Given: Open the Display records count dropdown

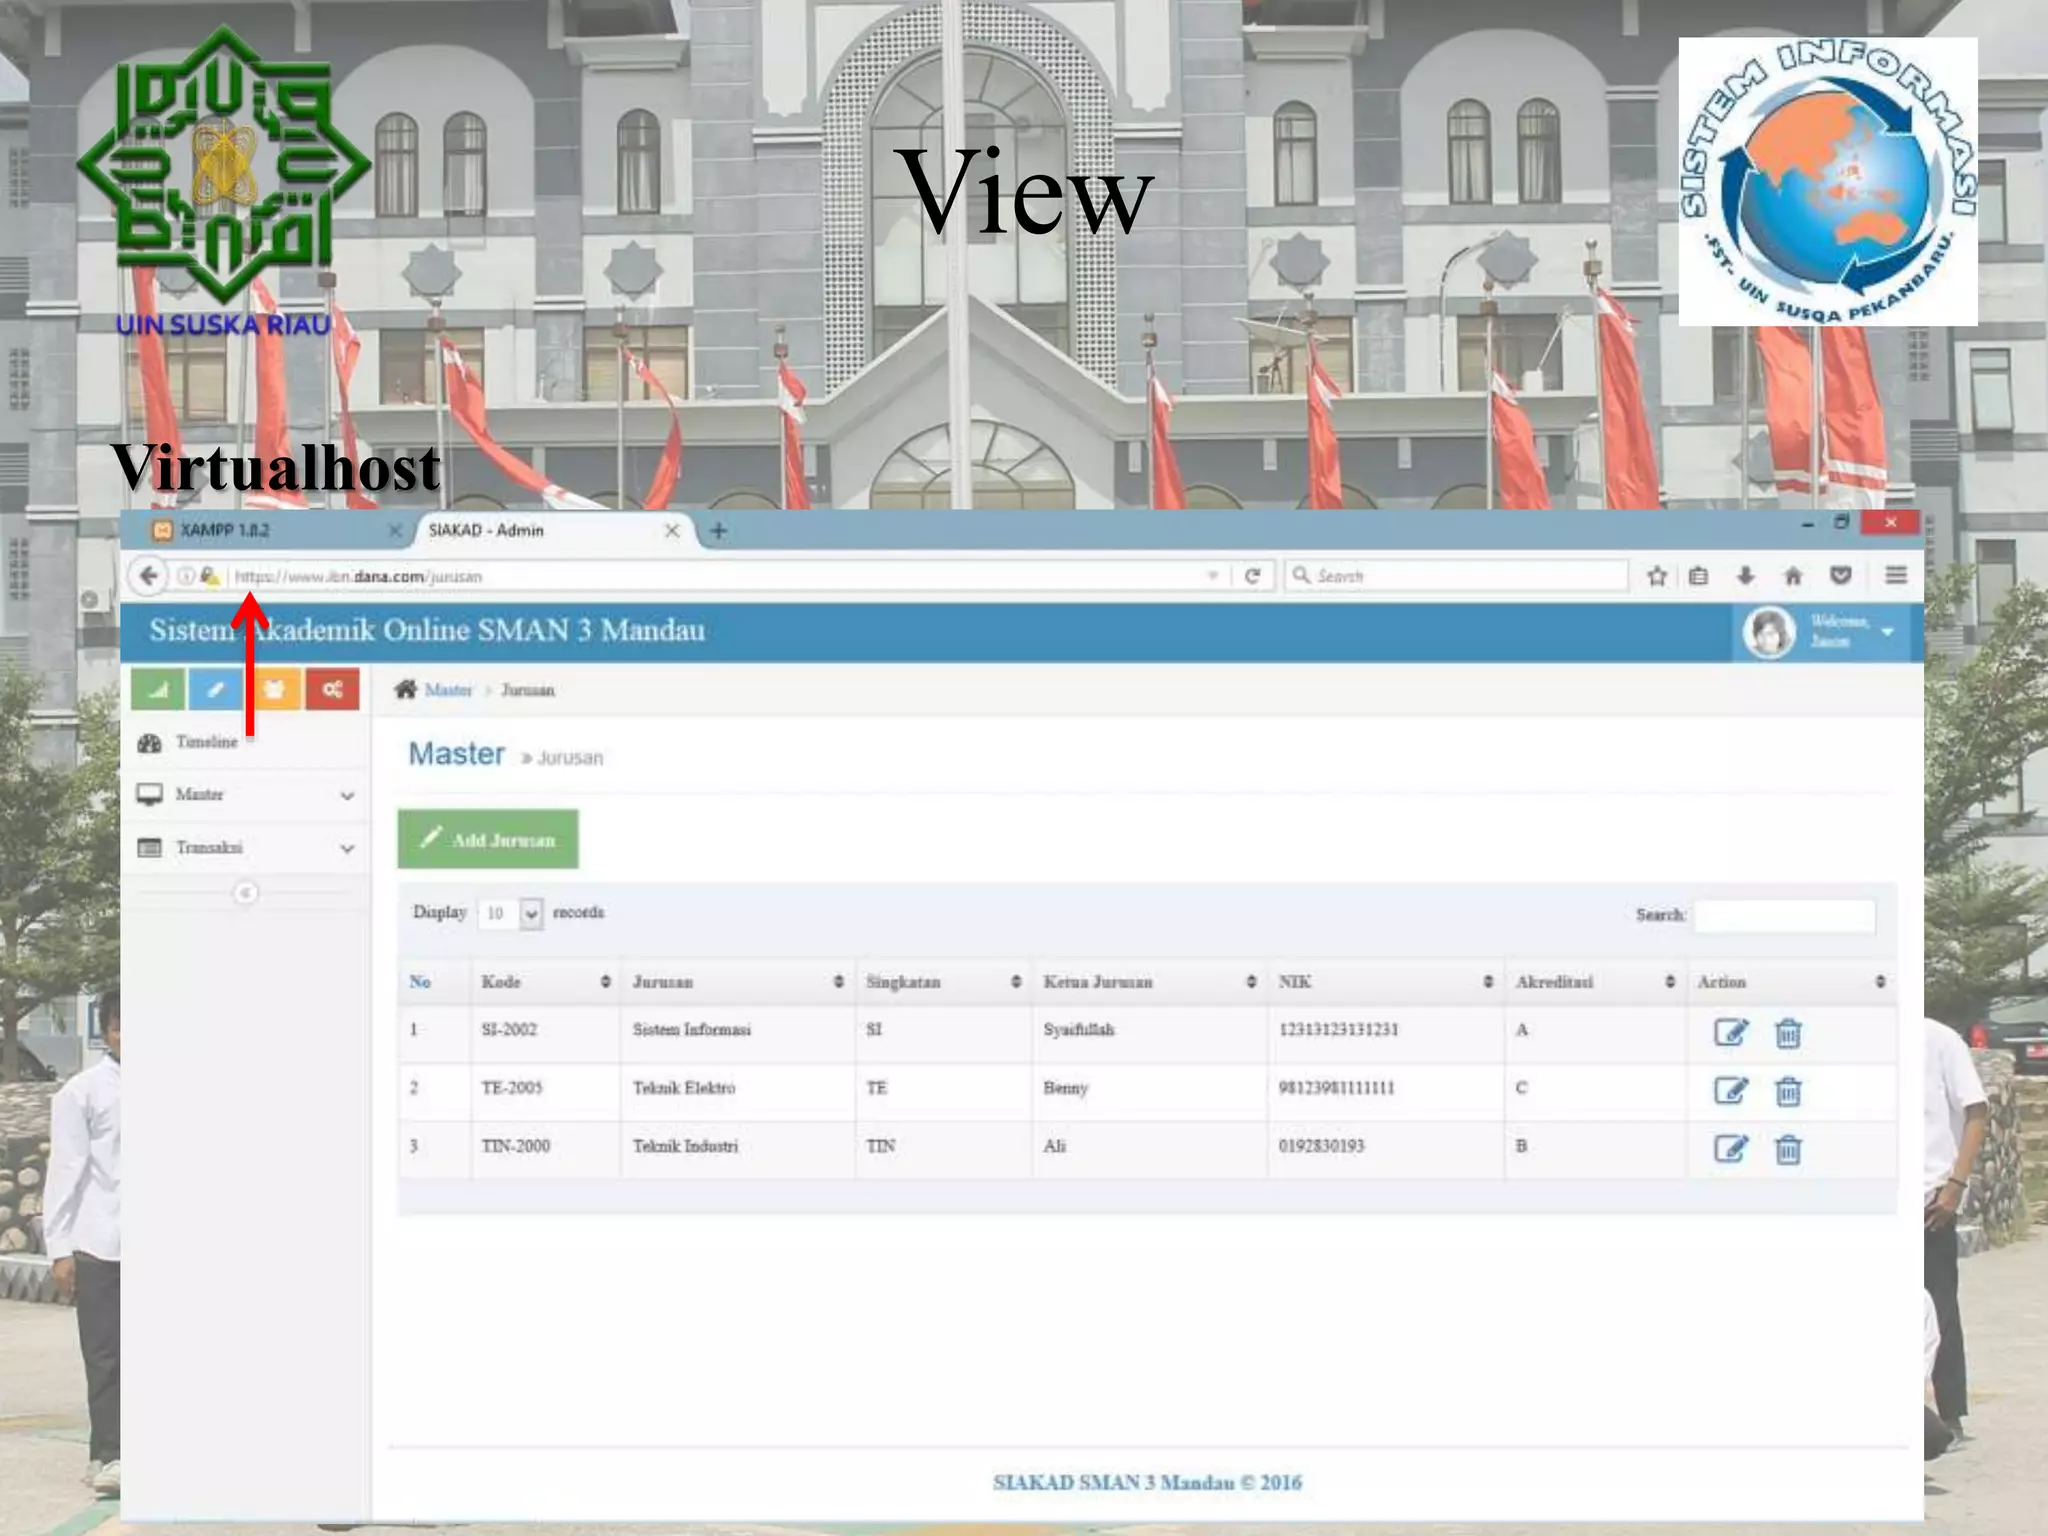Looking at the screenshot, I should 510,913.
